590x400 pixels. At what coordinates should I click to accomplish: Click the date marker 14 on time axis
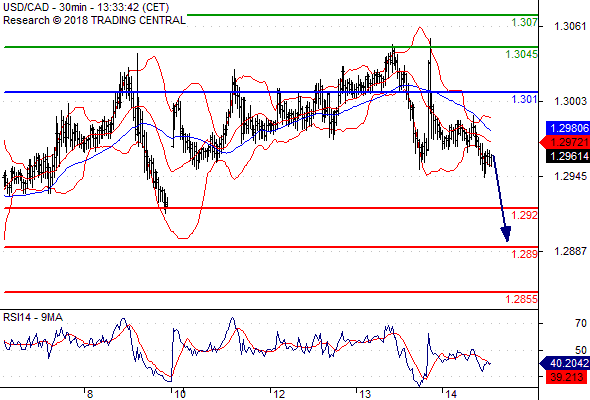point(451,394)
